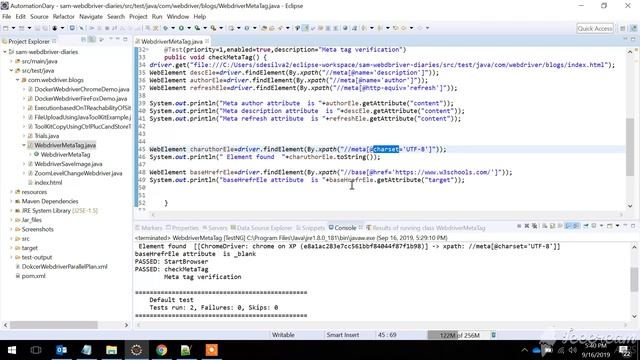This screenshot has height=360, width=640.
Task: Click the New Java Package icon
Action: pyautogui.click(x=231, y=28)
